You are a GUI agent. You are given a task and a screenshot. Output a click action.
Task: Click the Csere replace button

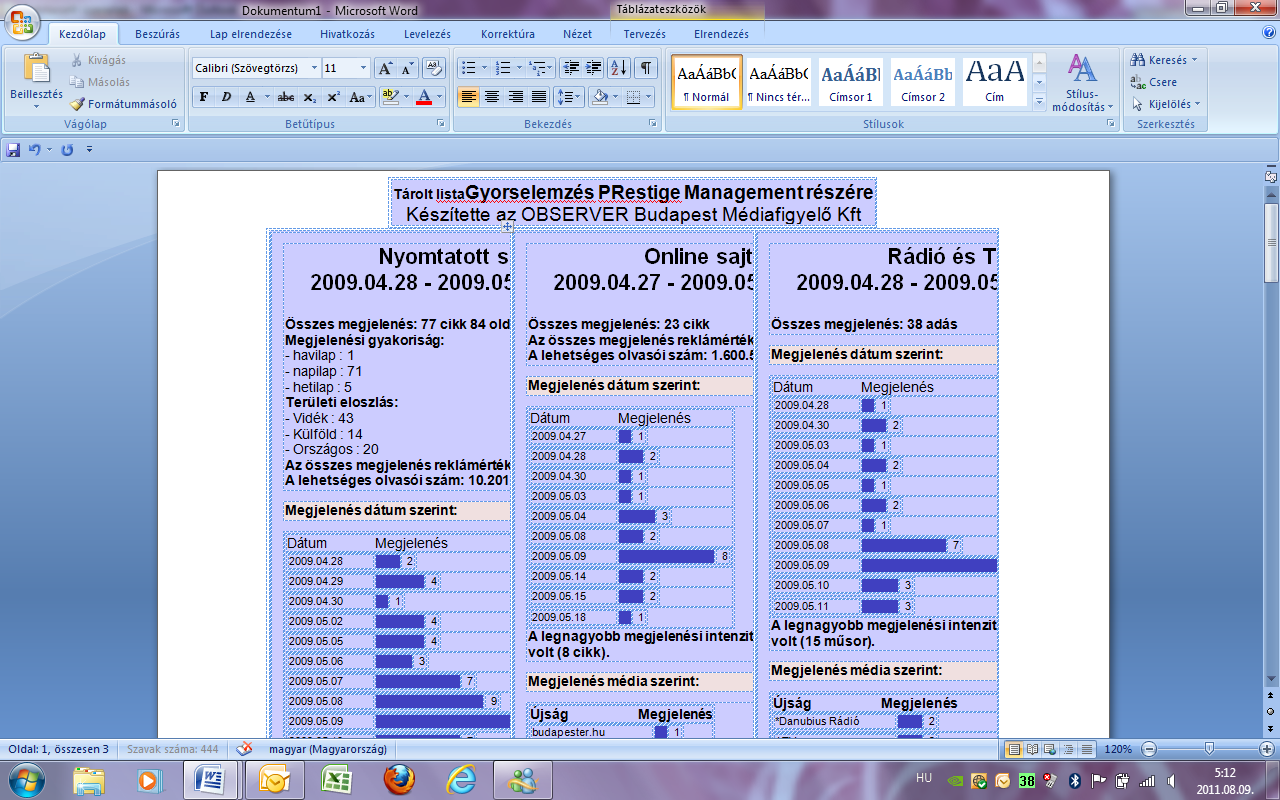(x=1153, y=82)
